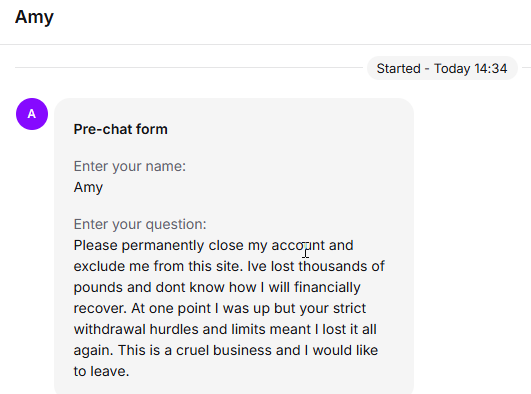
Task: Click the "Amy" chat header name
Action: click(x=34, y=17)
